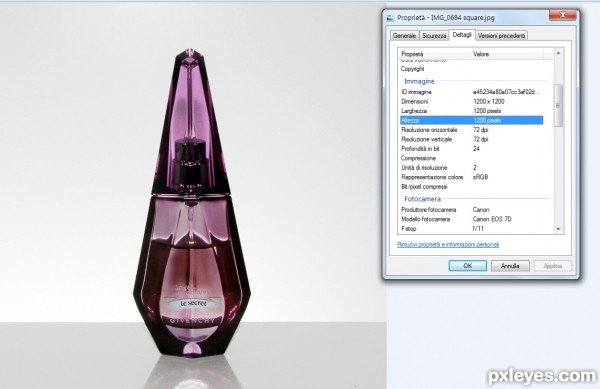Click the Canon EOS 7D value
The width and height of the screenshot is (600, 389).
[x=492, y=219]
